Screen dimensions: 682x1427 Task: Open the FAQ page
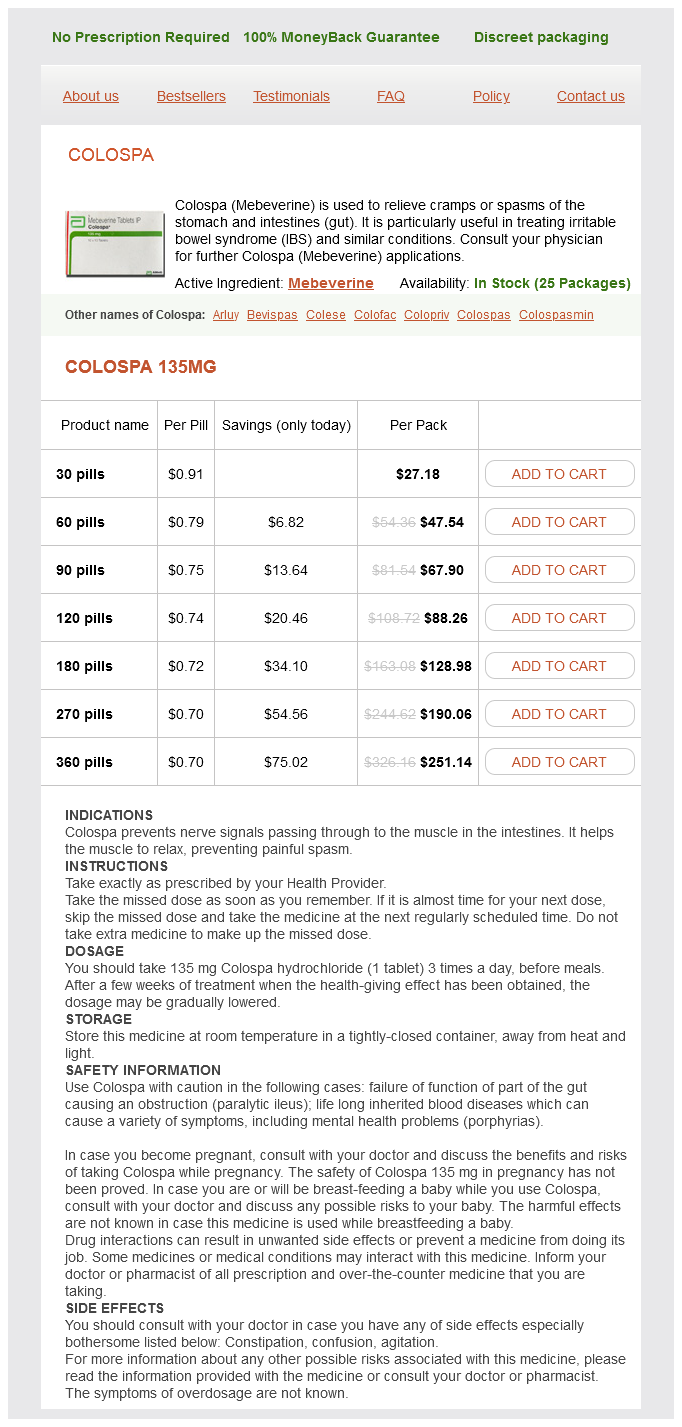coord(391,96)
